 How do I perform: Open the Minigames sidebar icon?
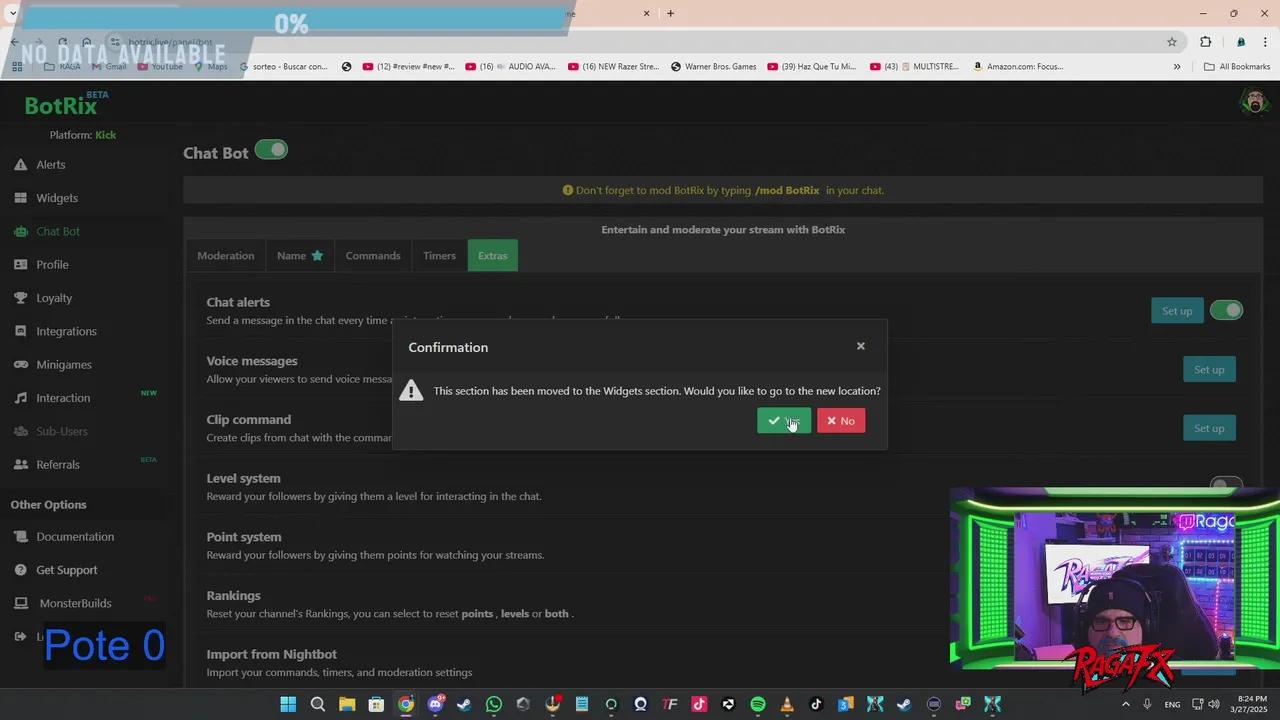[x=20, y=365]
